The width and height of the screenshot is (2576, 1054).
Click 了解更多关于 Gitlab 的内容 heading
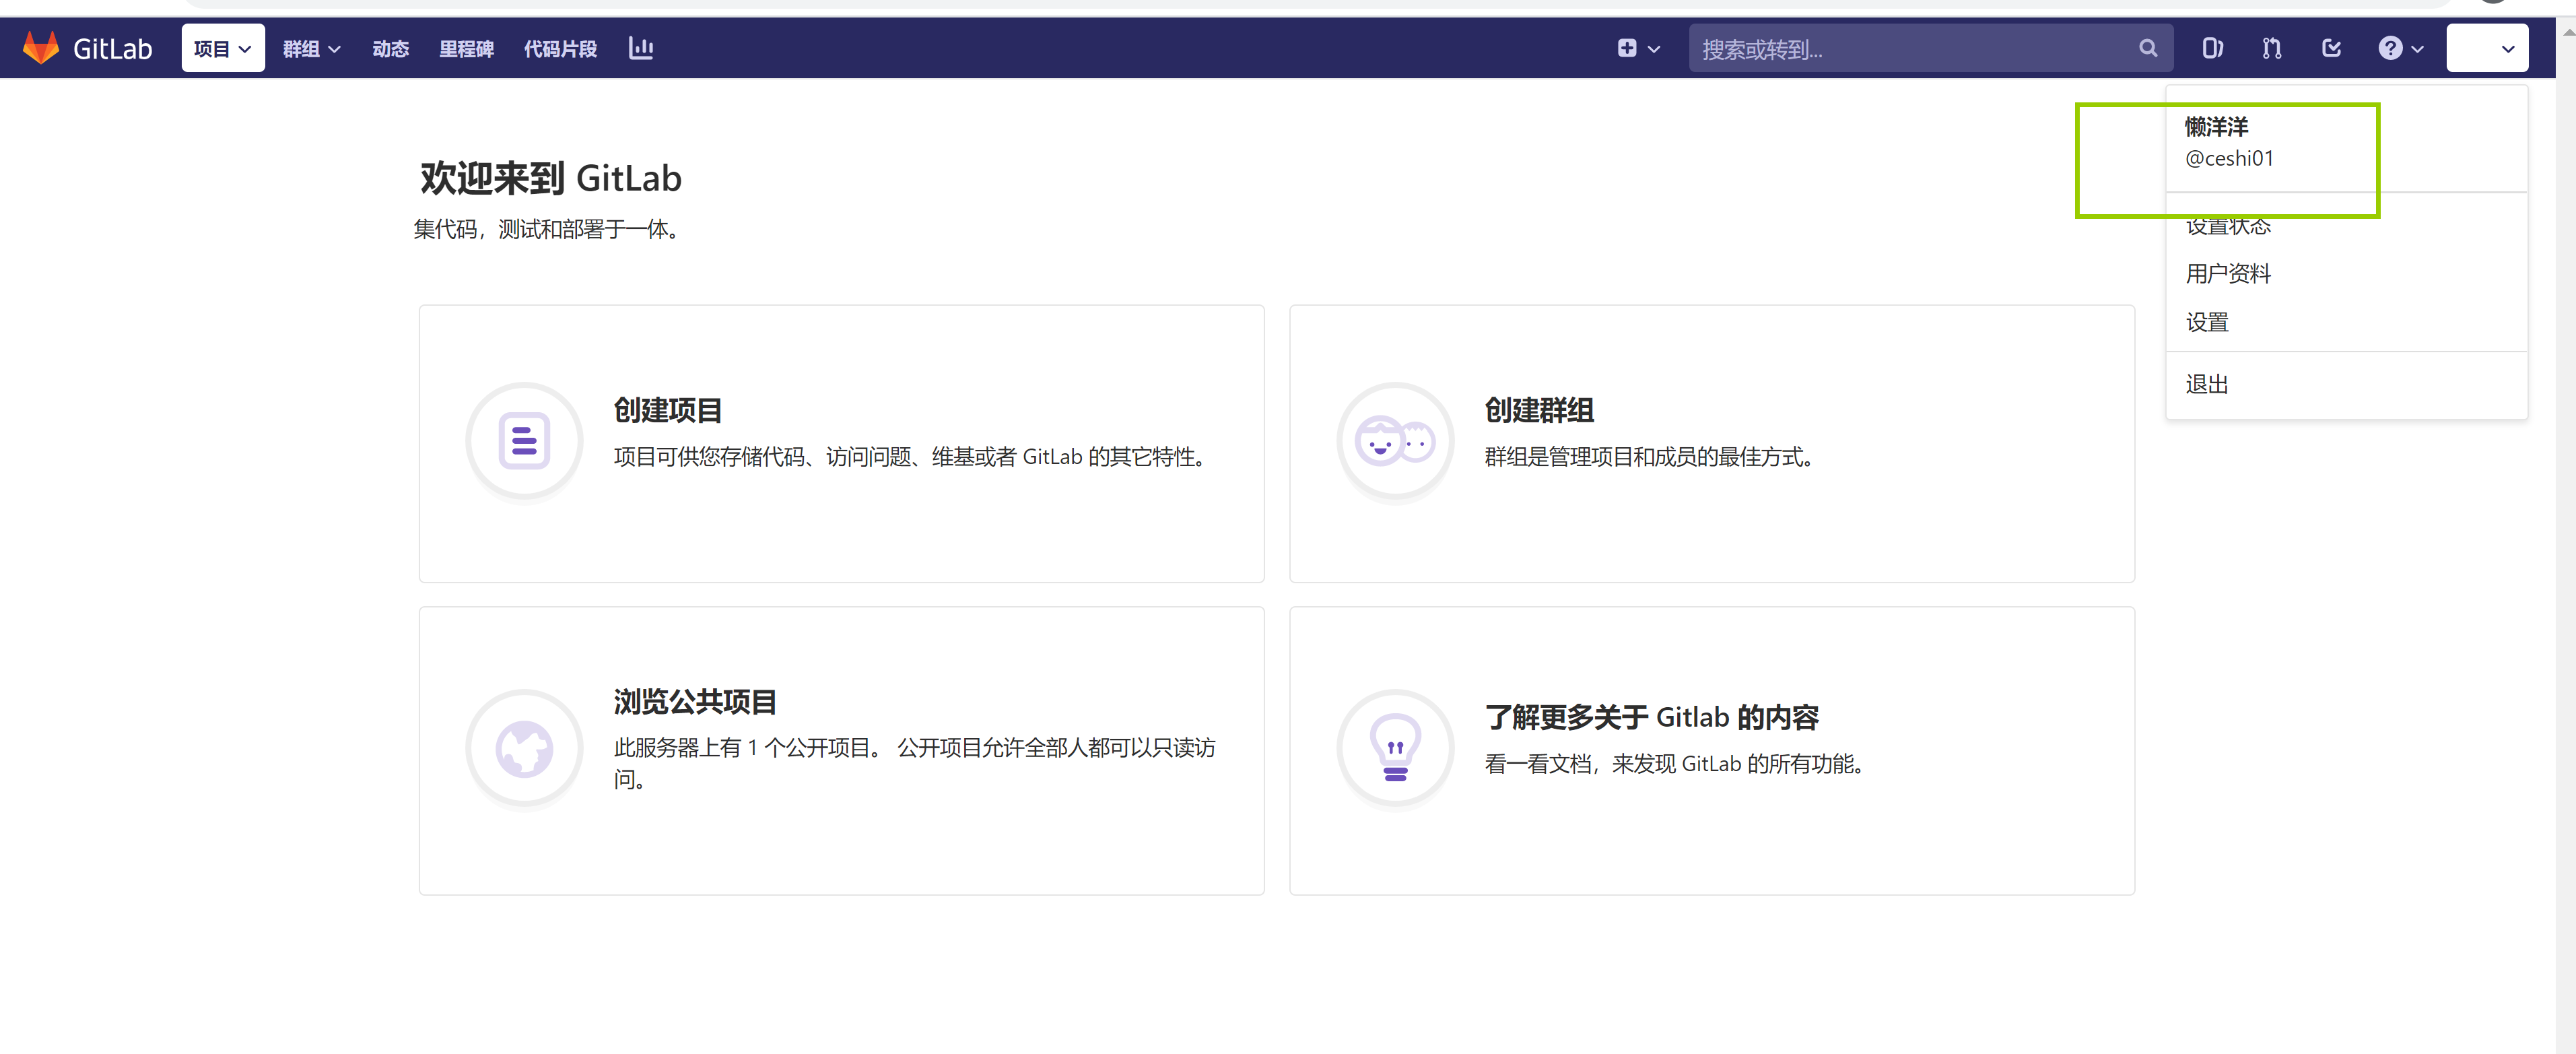(1651, 717)
